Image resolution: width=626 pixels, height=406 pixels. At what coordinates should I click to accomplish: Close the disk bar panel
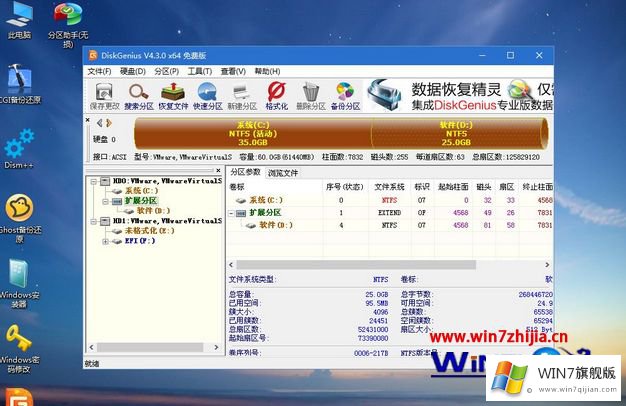coord(88,119)
